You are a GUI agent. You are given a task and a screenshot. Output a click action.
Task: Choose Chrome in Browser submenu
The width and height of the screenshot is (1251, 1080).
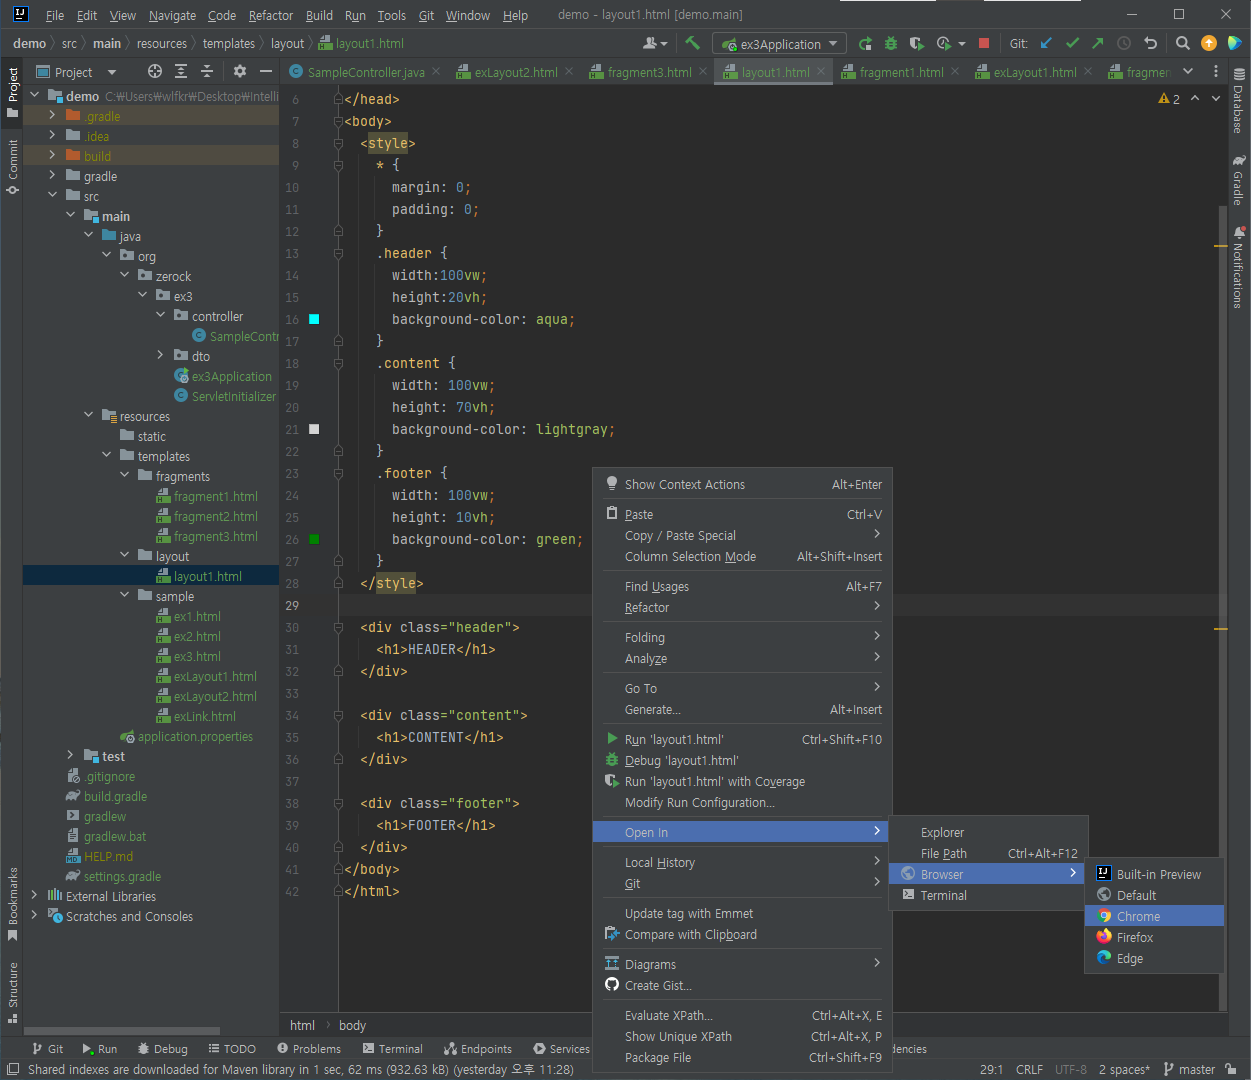(1154, 916)
